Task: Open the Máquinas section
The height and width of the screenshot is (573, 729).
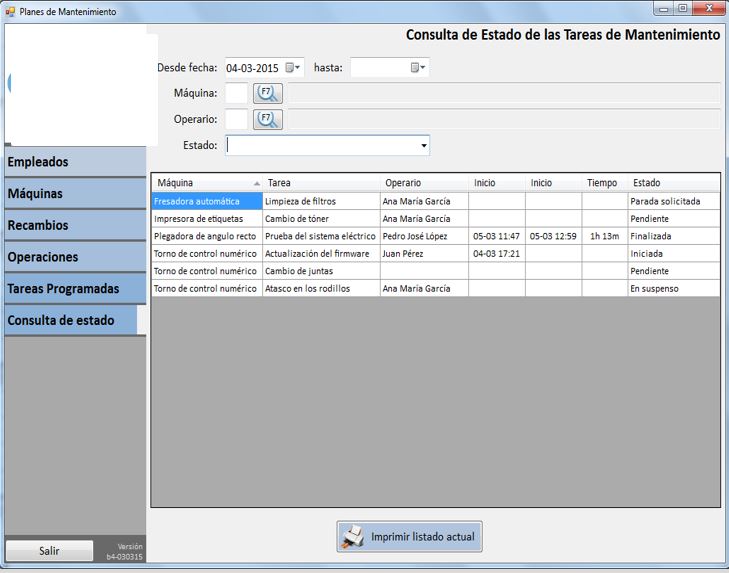Action: pyautogui.click(x=75, y=193)
